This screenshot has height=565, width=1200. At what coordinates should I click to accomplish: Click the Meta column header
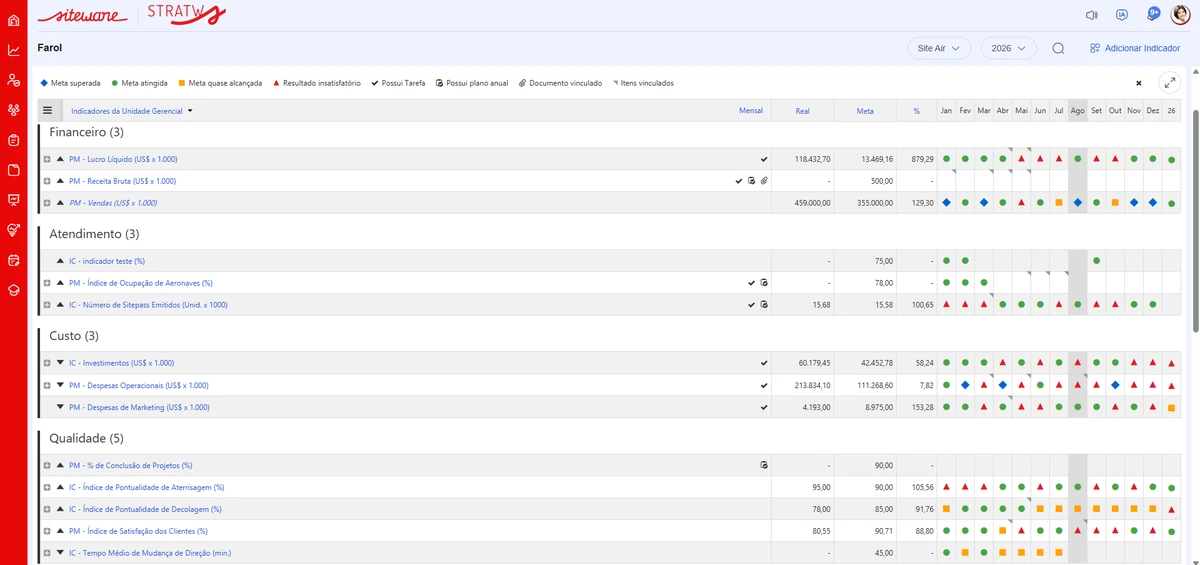pyautogui.click(x=865, y=111)
